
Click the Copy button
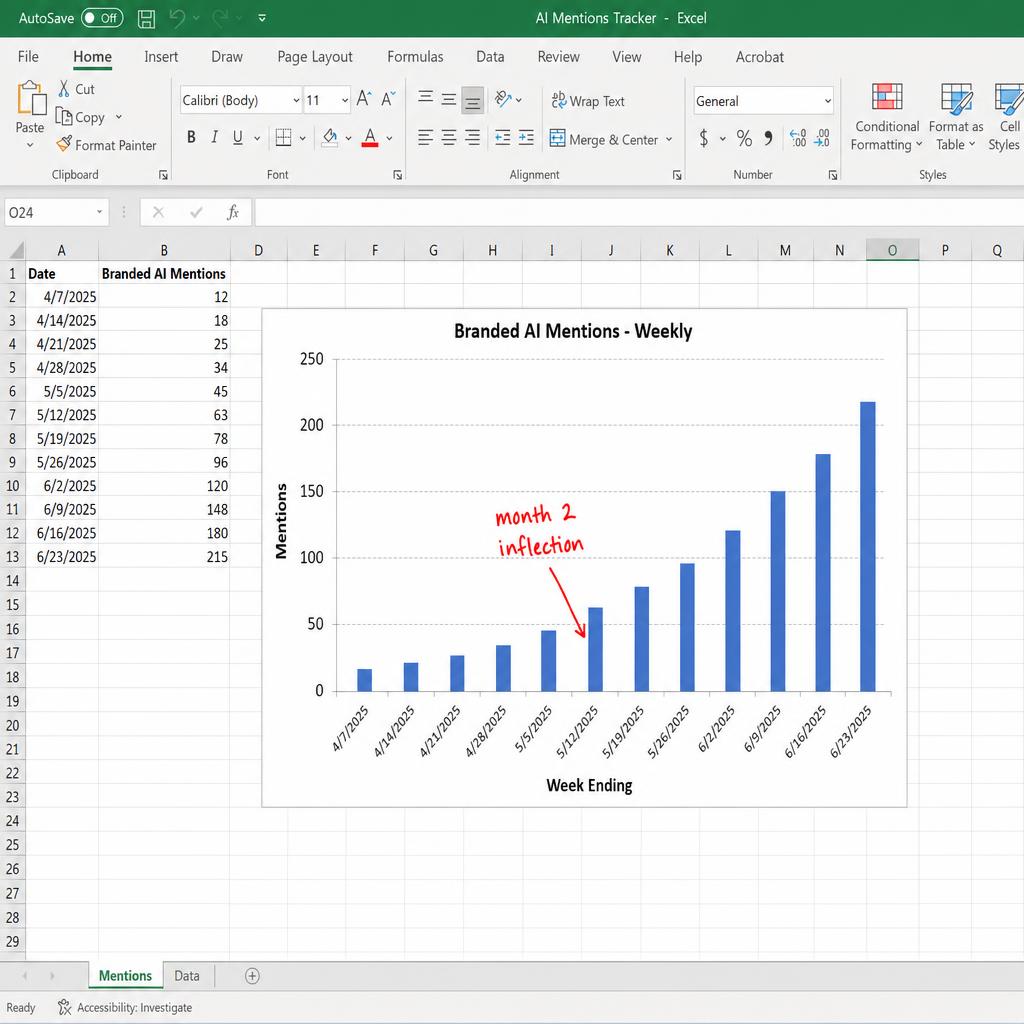tap(80, 117)
